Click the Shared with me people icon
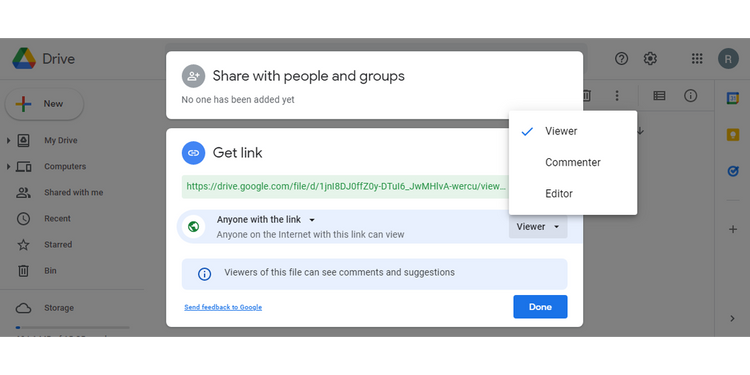 23,193
